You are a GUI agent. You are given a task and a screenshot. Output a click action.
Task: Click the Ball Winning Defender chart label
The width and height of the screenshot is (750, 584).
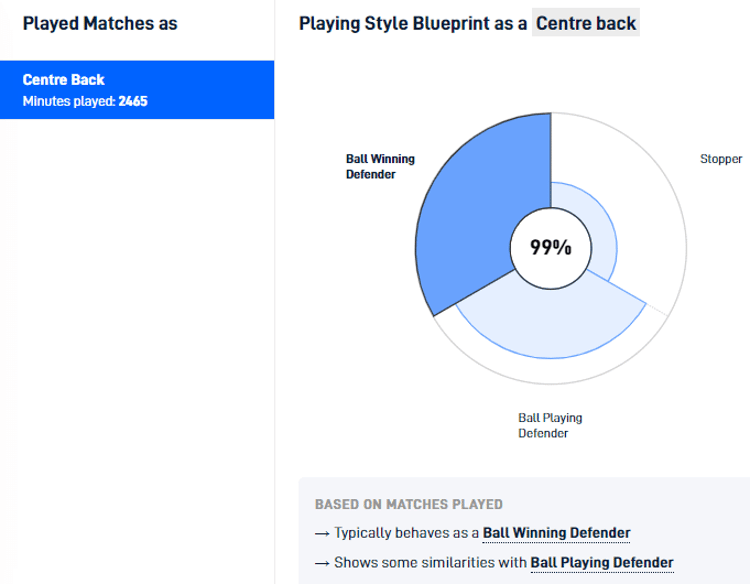[379, 166]
